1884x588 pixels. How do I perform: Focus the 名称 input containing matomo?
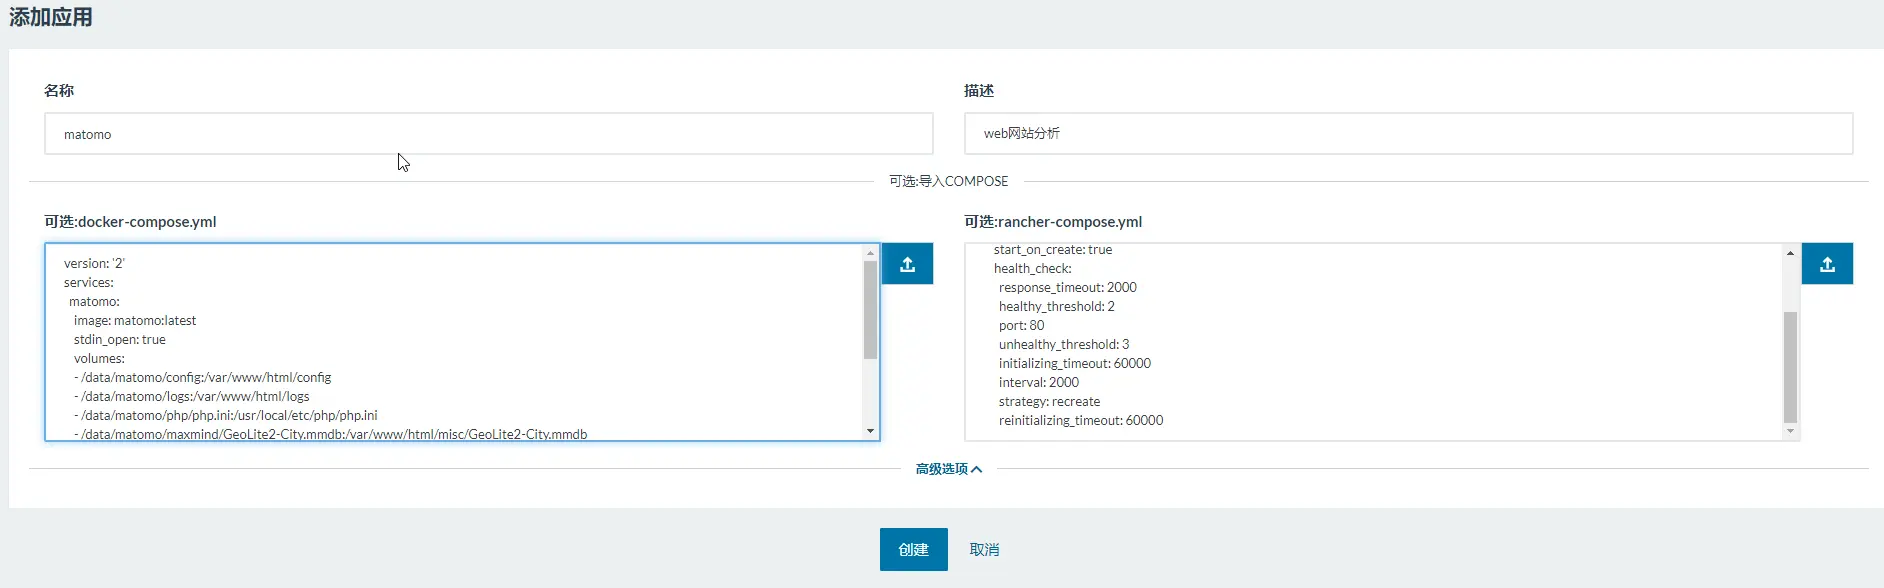click(488, 134)
